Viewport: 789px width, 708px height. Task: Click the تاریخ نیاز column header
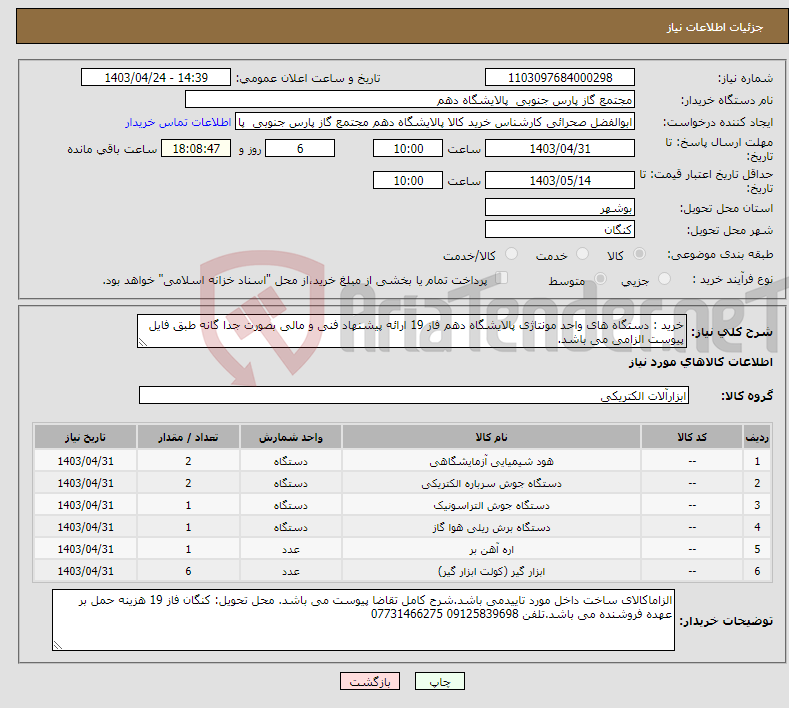[x=86, y=437]
